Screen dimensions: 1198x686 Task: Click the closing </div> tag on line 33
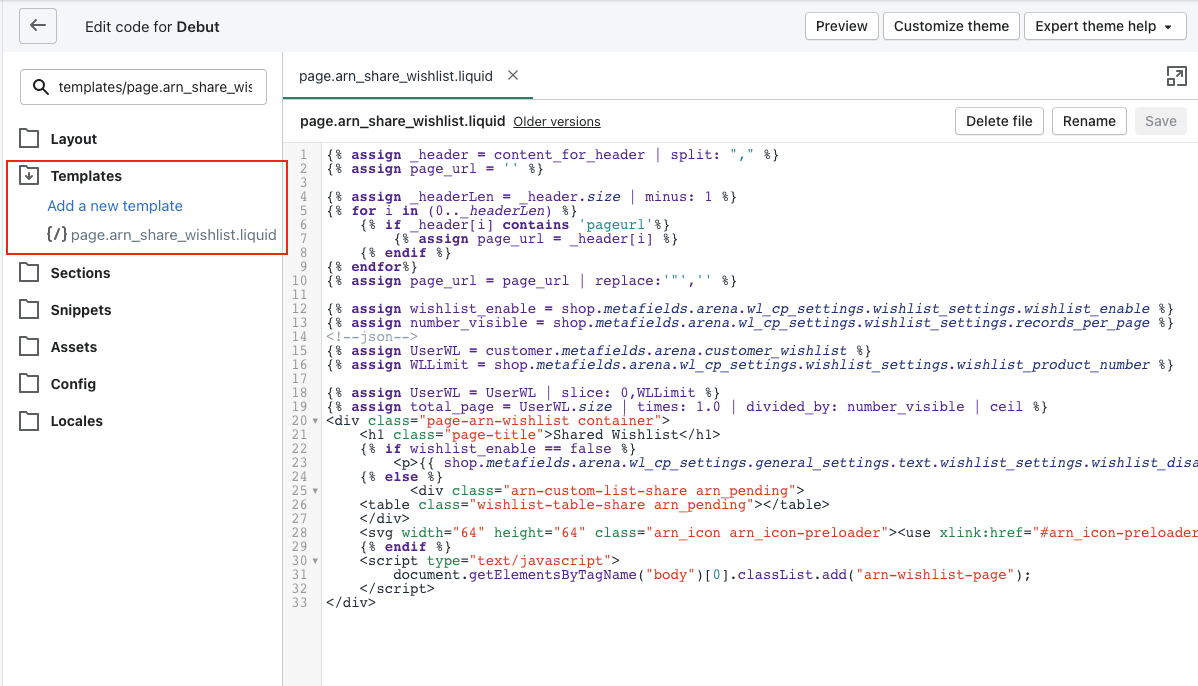351,603
